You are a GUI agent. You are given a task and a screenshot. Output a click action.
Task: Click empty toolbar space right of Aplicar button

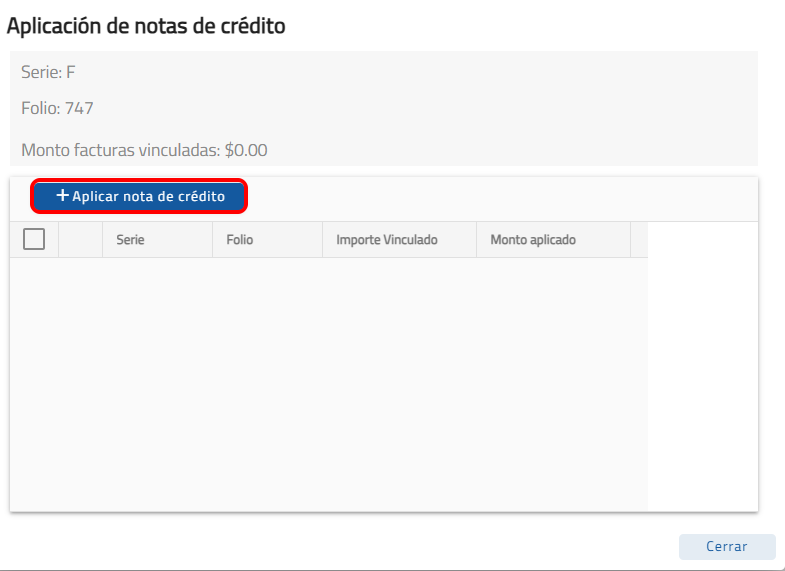click(500, 197)
